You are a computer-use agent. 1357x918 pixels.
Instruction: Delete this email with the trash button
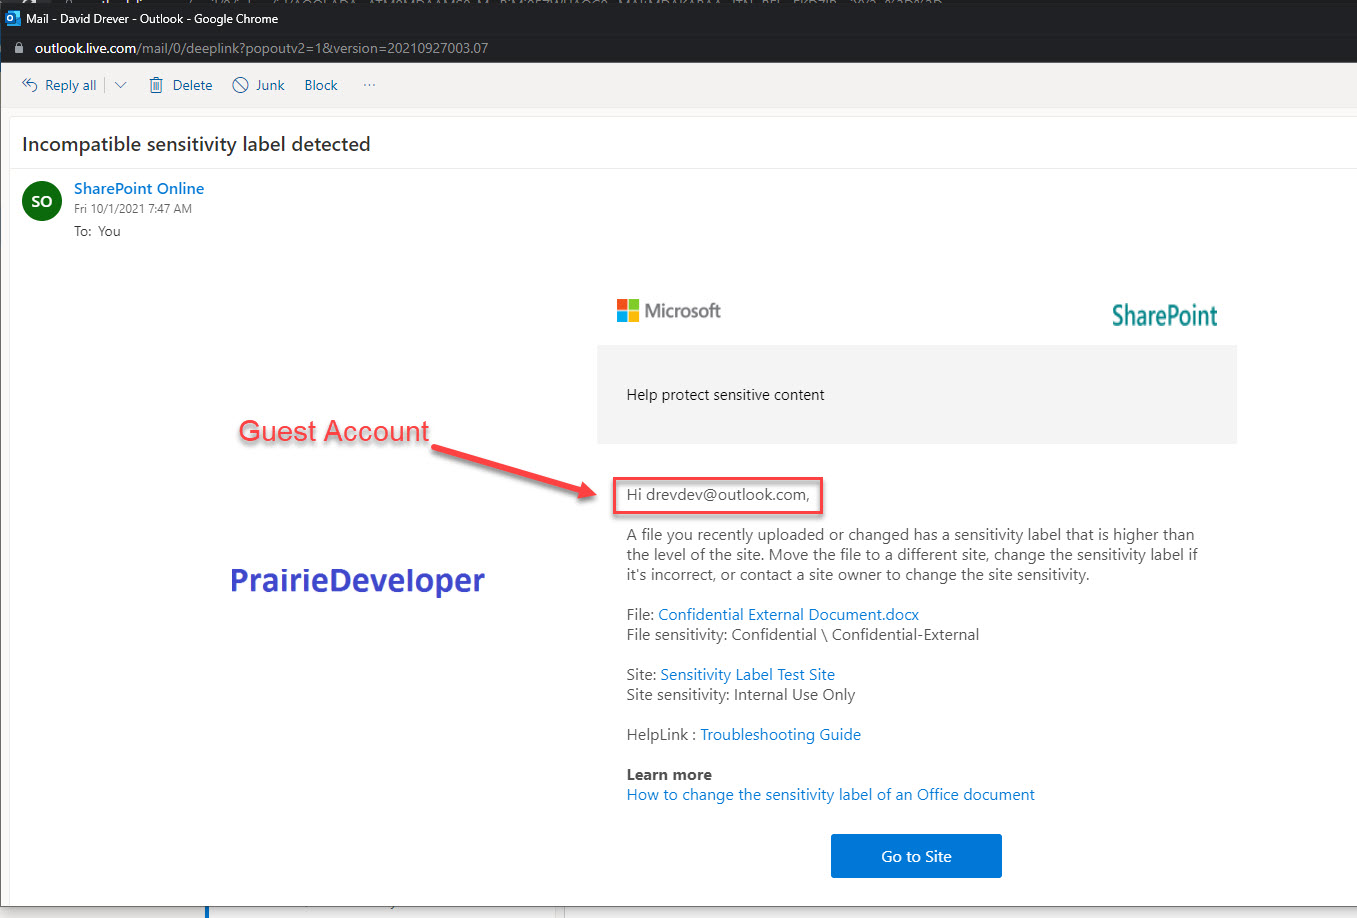[181, 85]
